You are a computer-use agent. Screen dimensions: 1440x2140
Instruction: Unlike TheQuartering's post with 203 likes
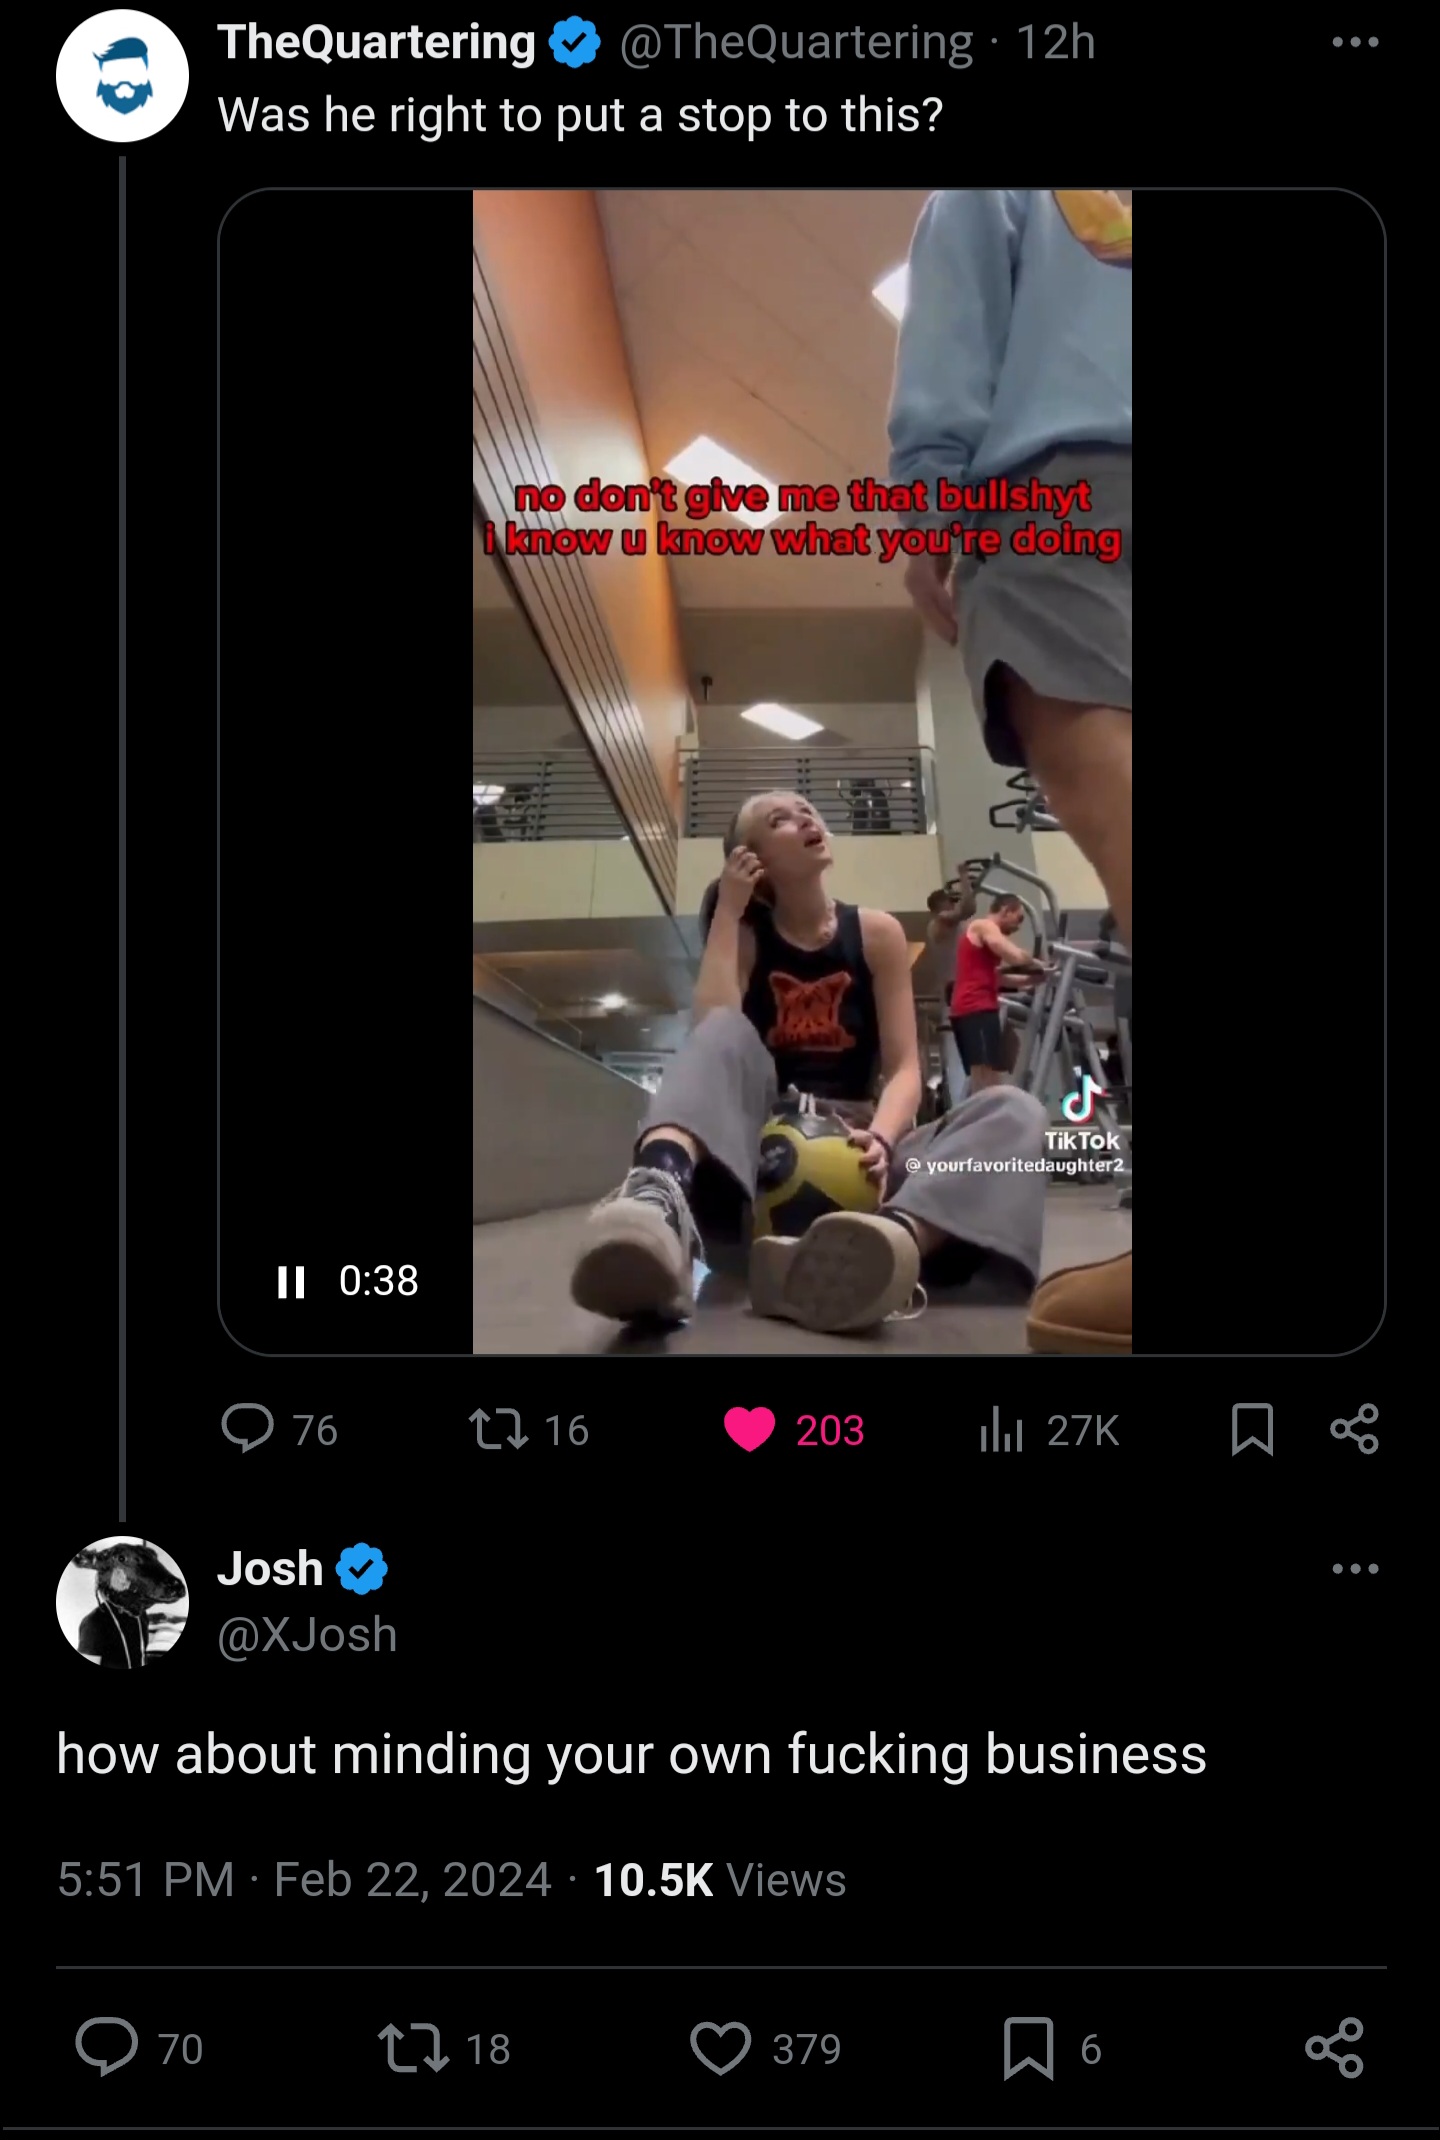[750, 1428]
